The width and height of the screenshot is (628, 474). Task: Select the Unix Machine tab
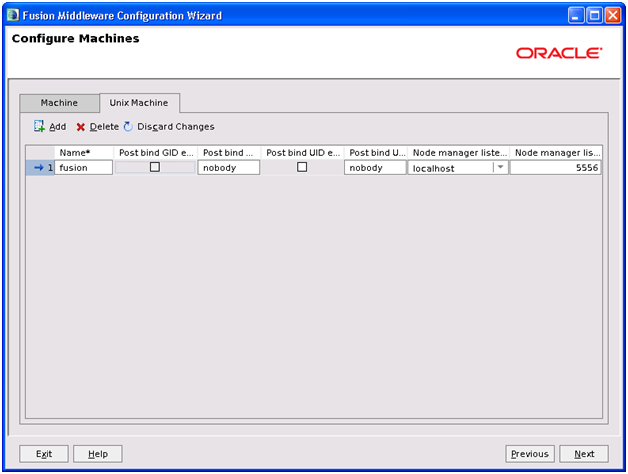pos(139,103)
